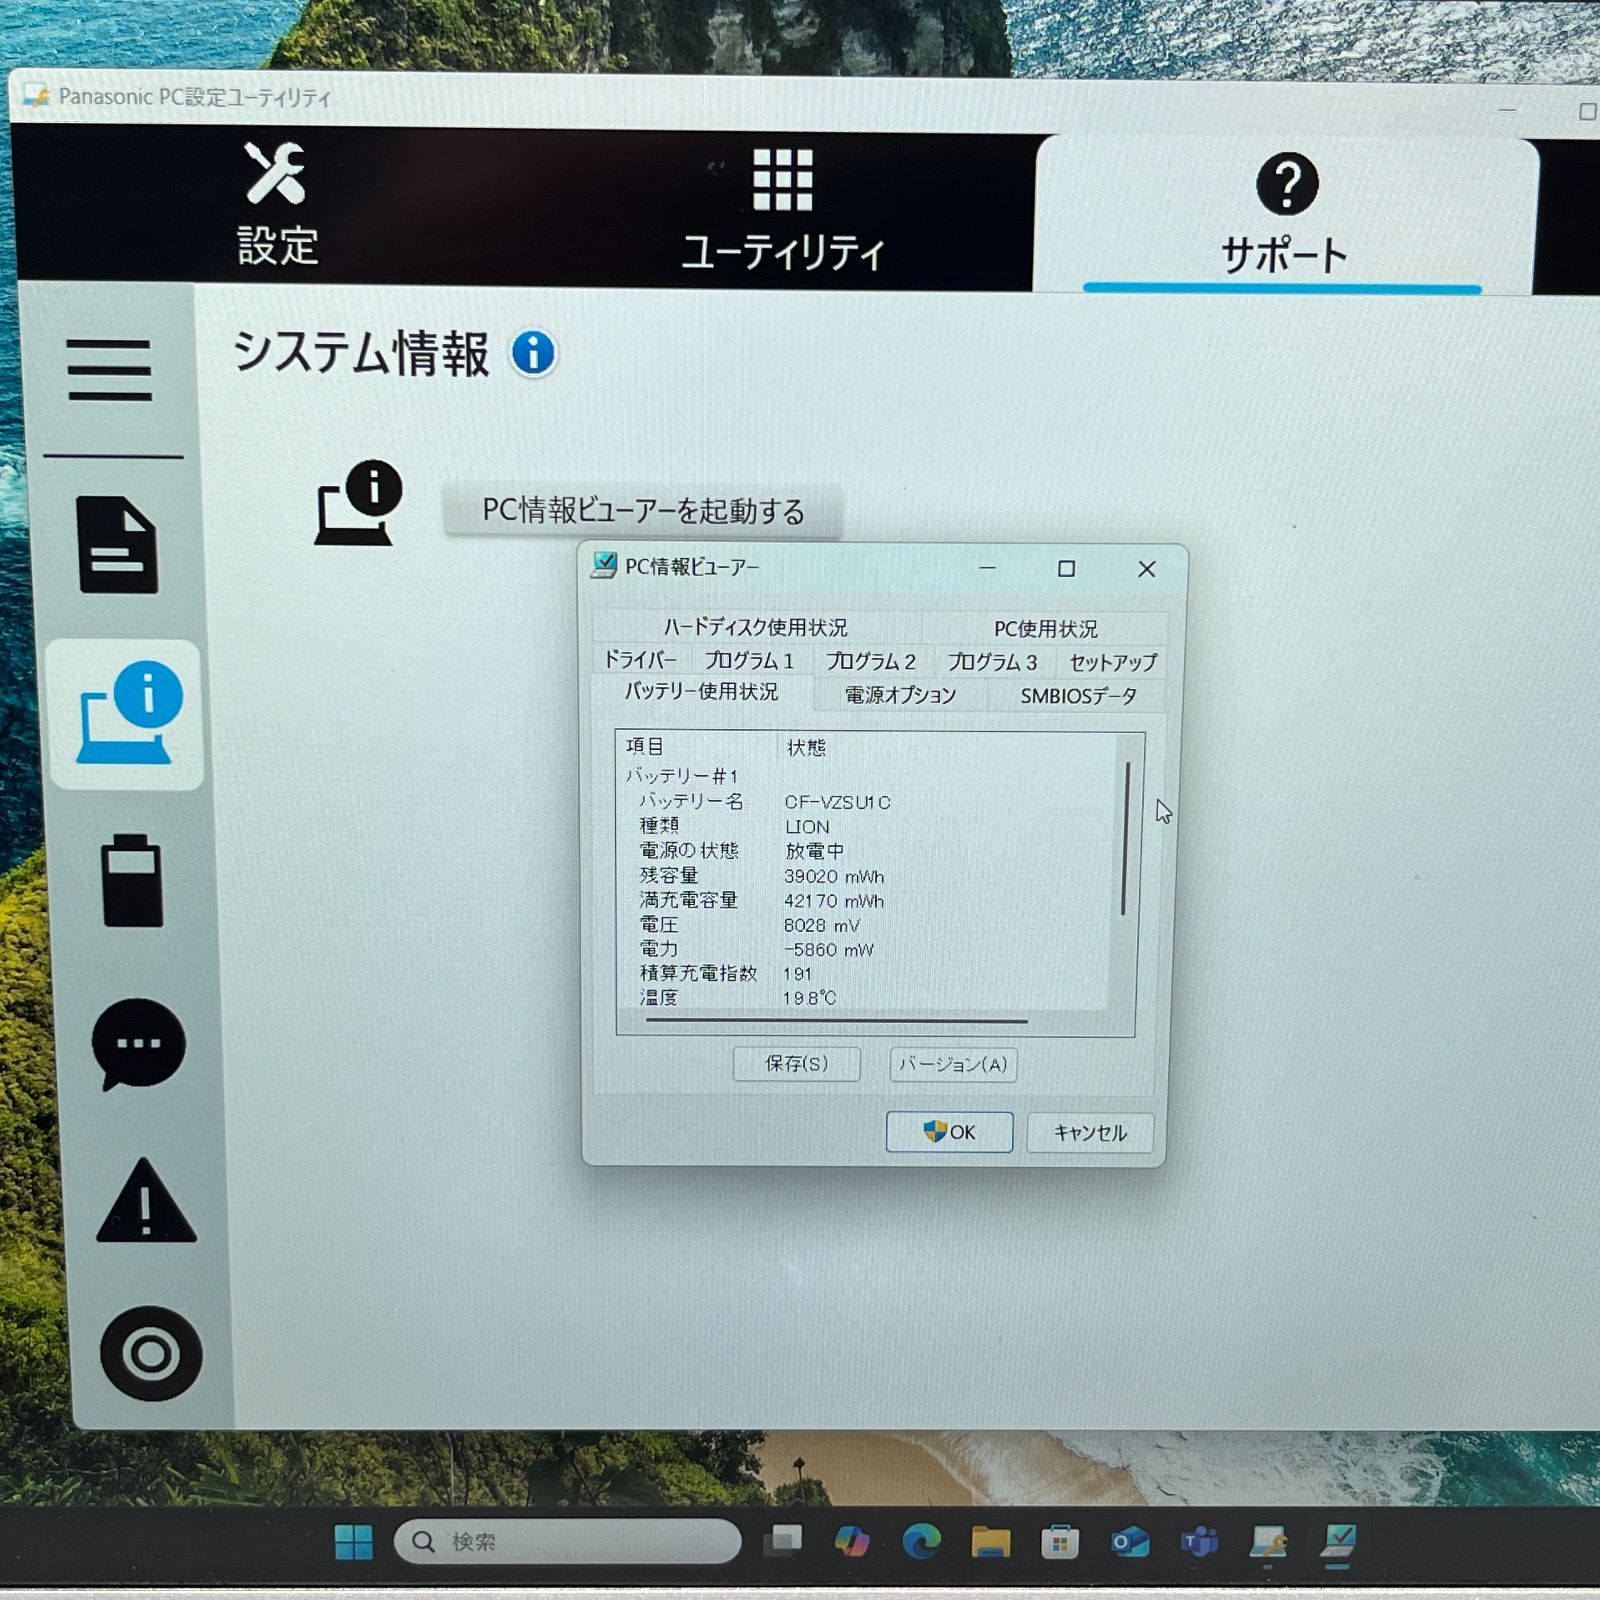The width and height of the screenshot is (1600, 1600).
Task: Switch to PC情報ビューアー taskbar icon
Action: 1337,1542
